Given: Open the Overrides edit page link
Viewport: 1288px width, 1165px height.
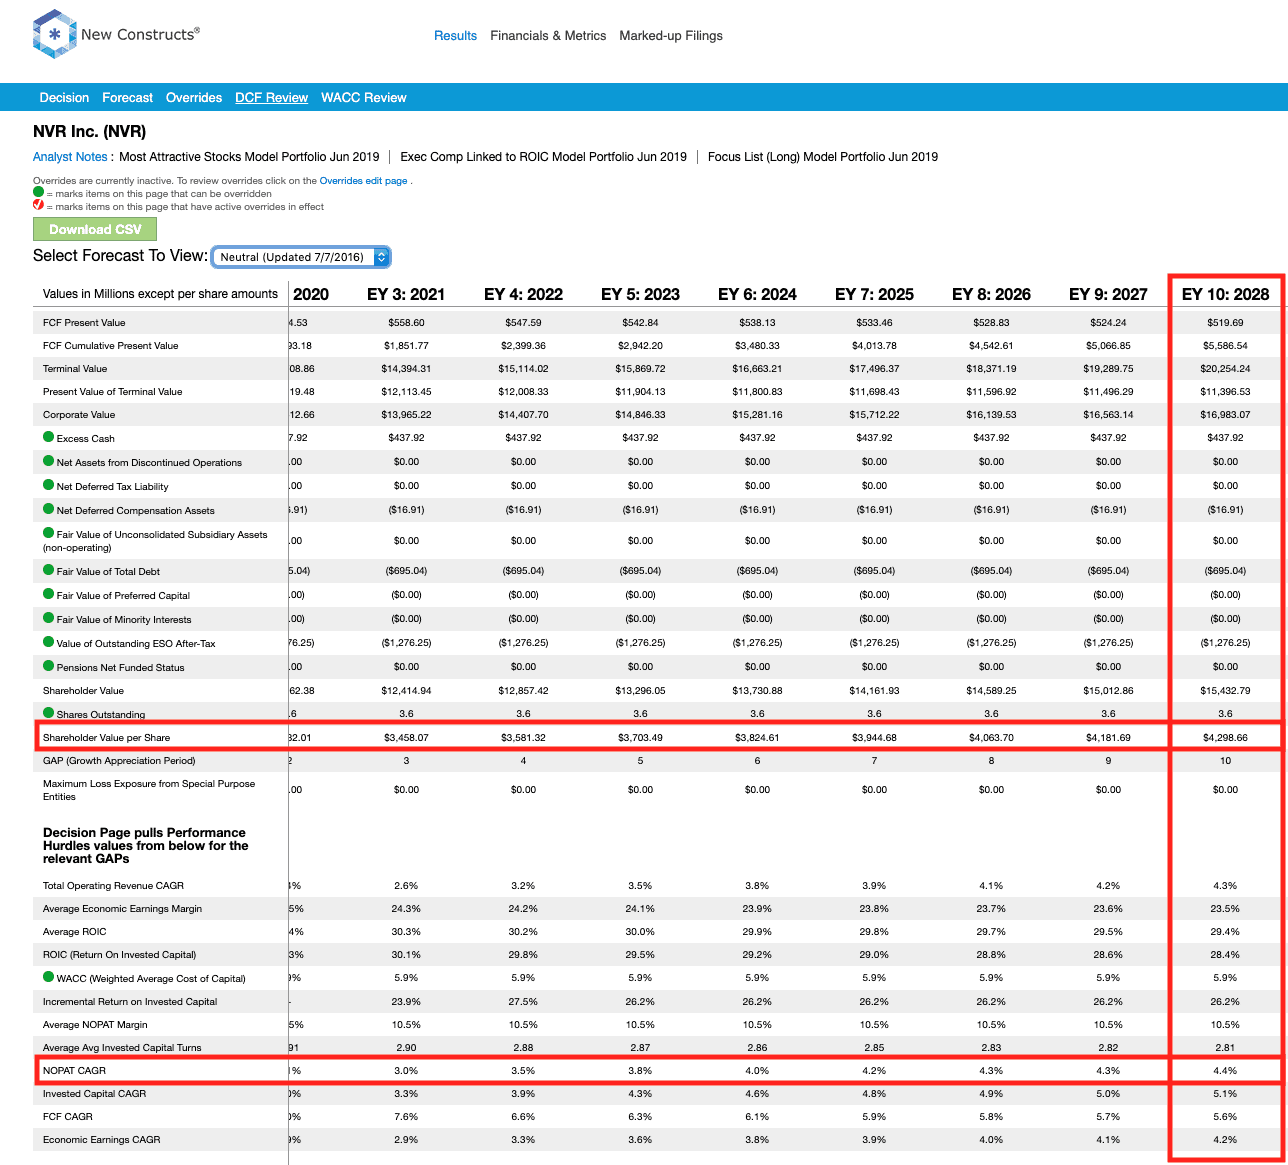Looking at the screenshot, I should 363,181.
